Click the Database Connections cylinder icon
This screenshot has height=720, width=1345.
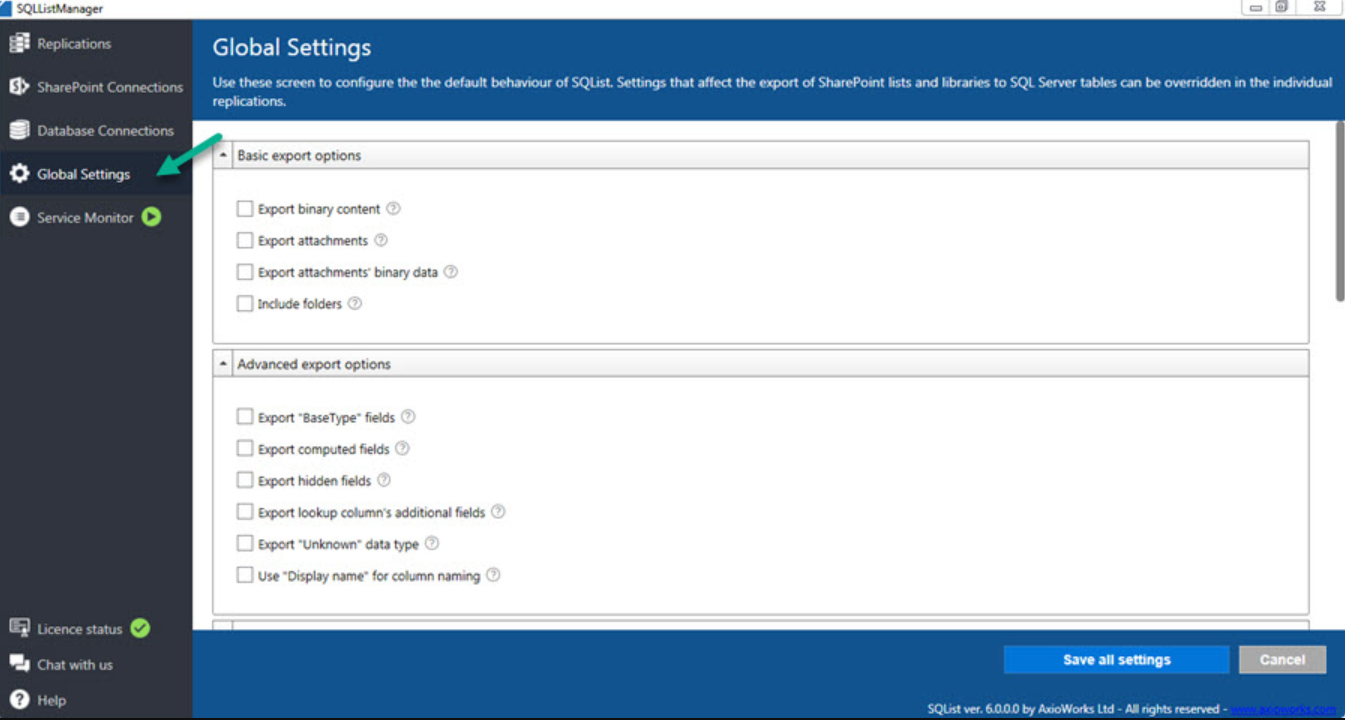point(19,130)
